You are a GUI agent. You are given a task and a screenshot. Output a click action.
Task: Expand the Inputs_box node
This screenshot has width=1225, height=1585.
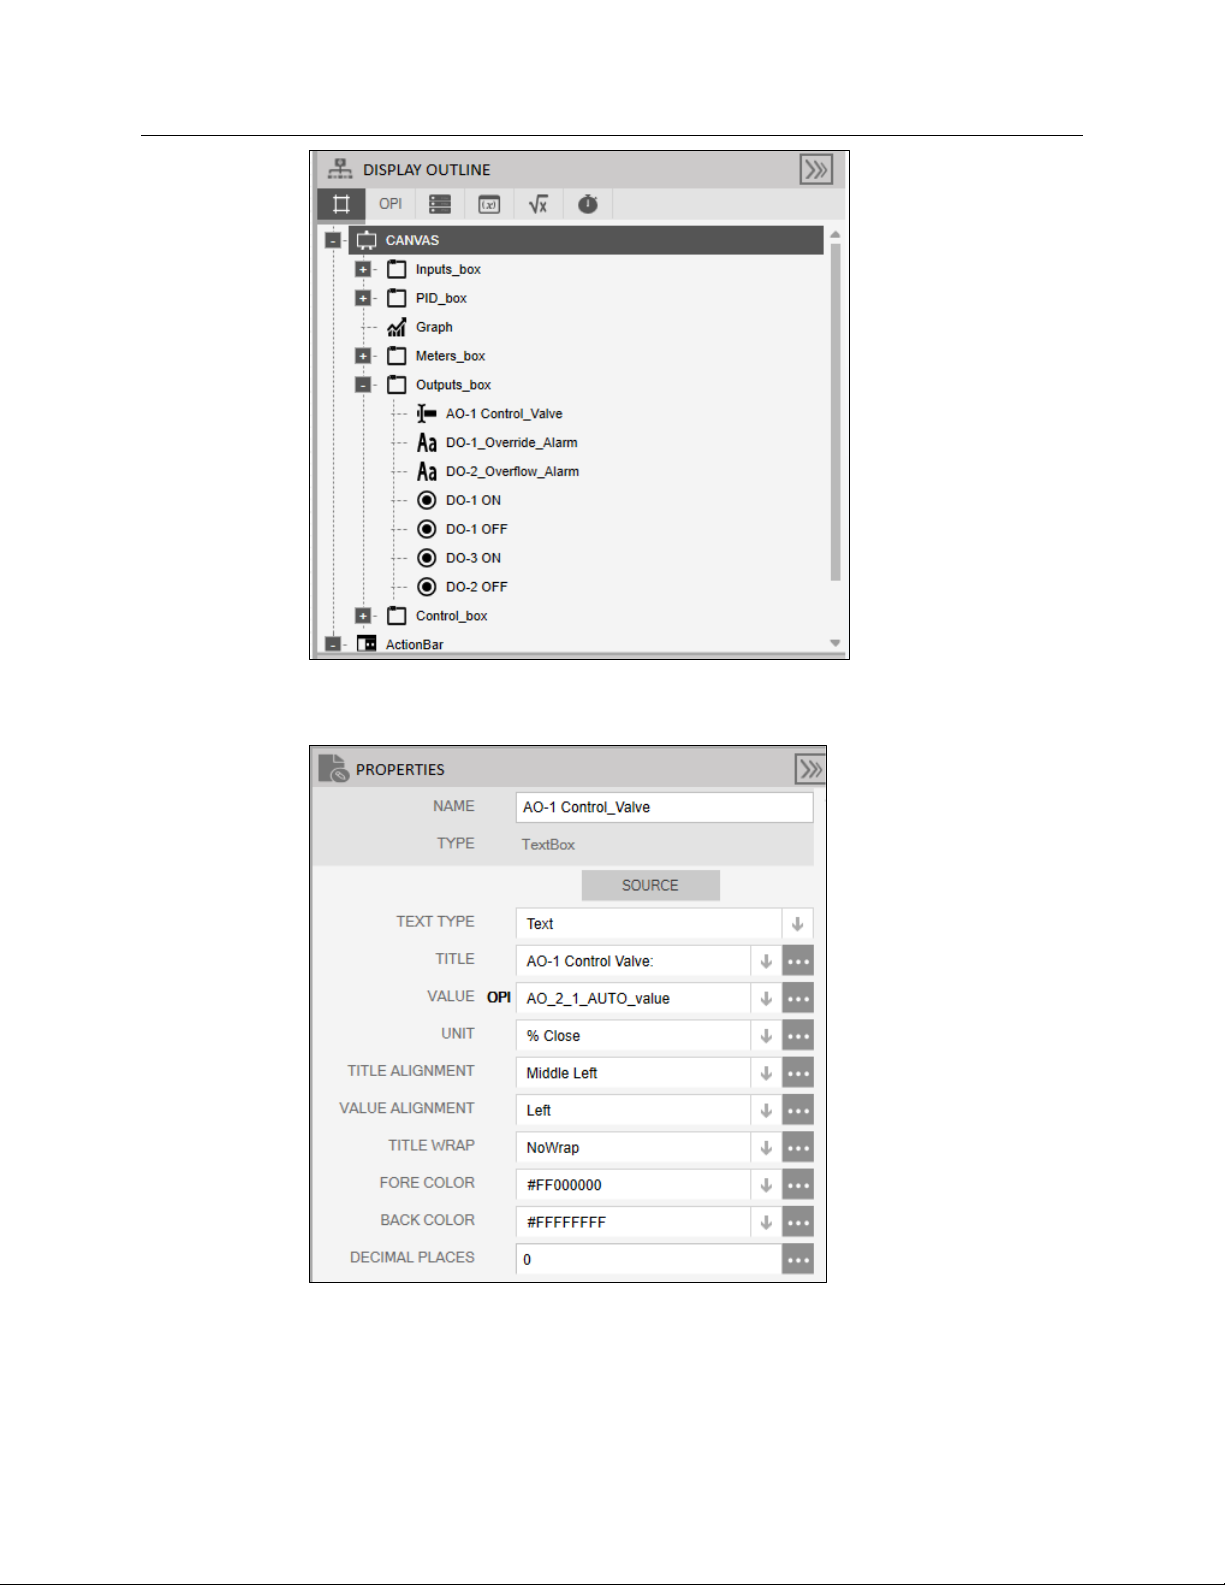pos(363,269)
